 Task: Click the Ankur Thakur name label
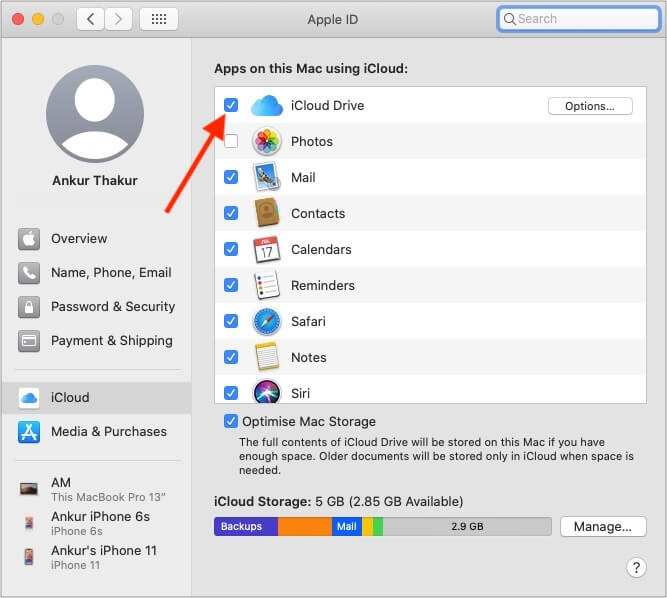tap(95, 180)
